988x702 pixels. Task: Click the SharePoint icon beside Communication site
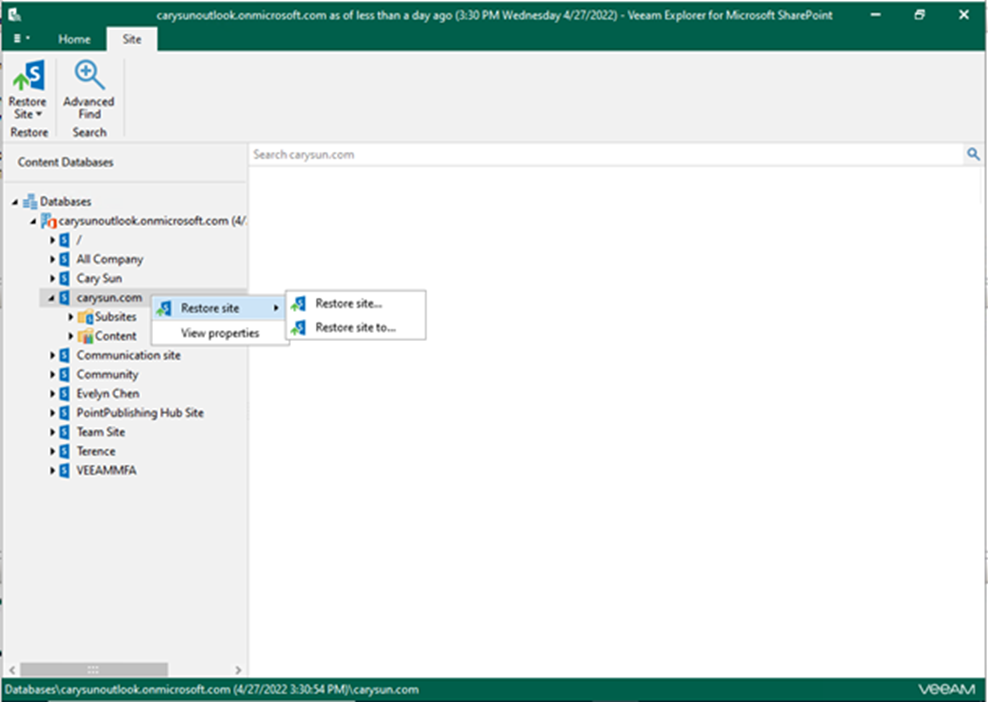pos(64,355)
